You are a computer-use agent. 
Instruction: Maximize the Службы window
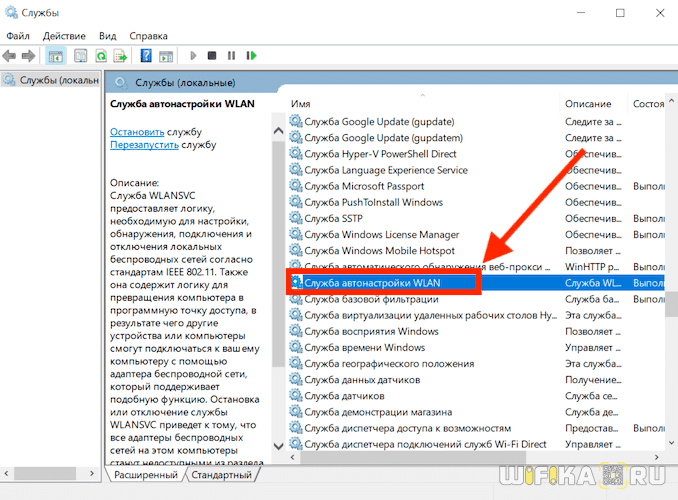click(x=620, y=13)
